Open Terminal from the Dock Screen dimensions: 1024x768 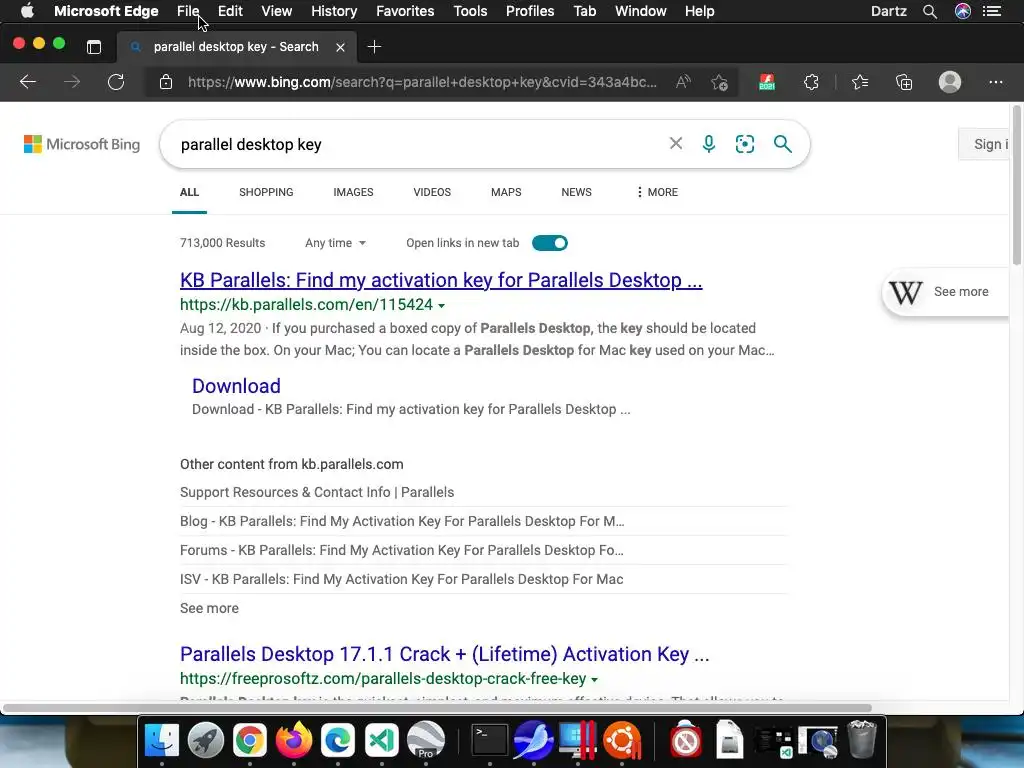(x=490, y=740)
